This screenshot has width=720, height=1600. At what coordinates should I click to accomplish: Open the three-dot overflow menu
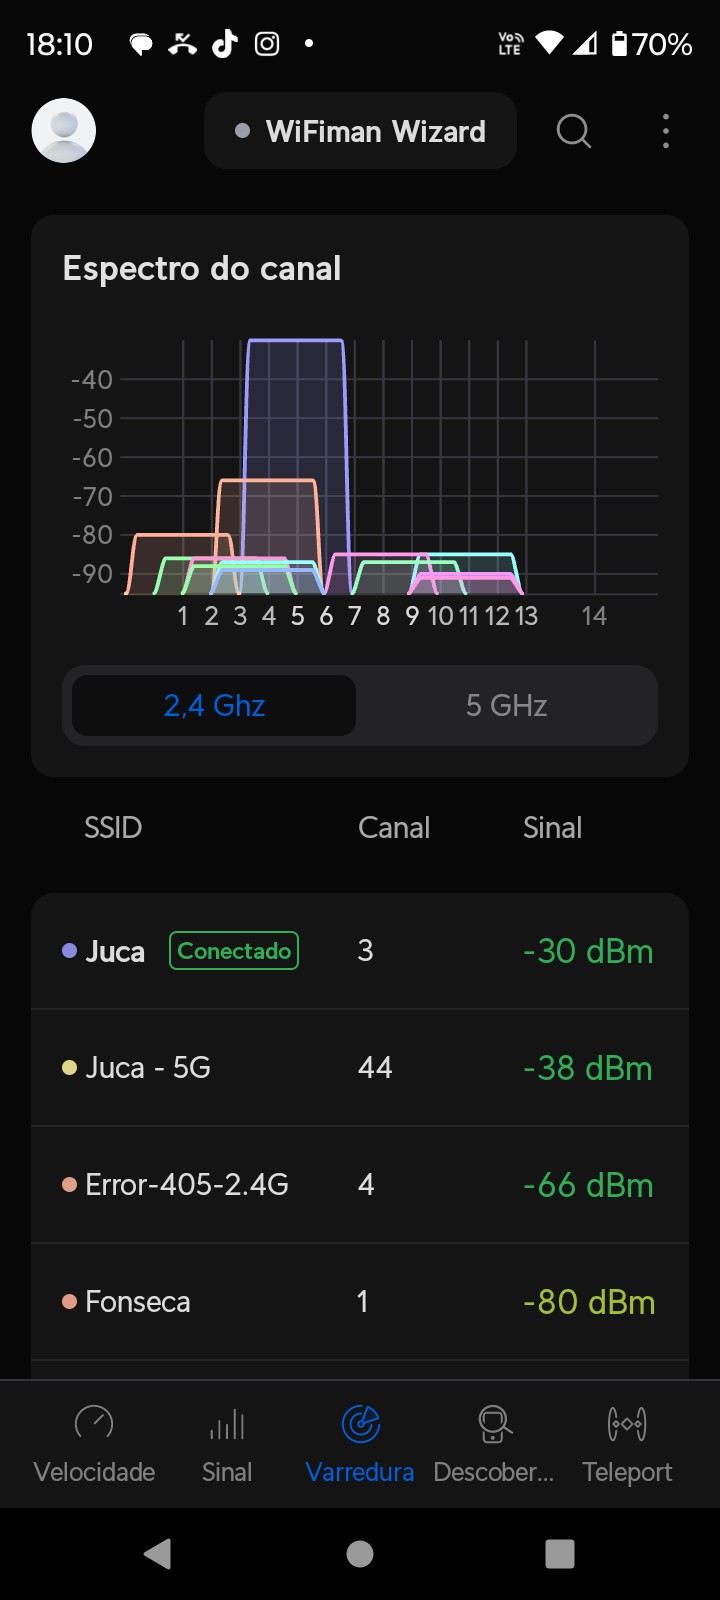[665, 131]
